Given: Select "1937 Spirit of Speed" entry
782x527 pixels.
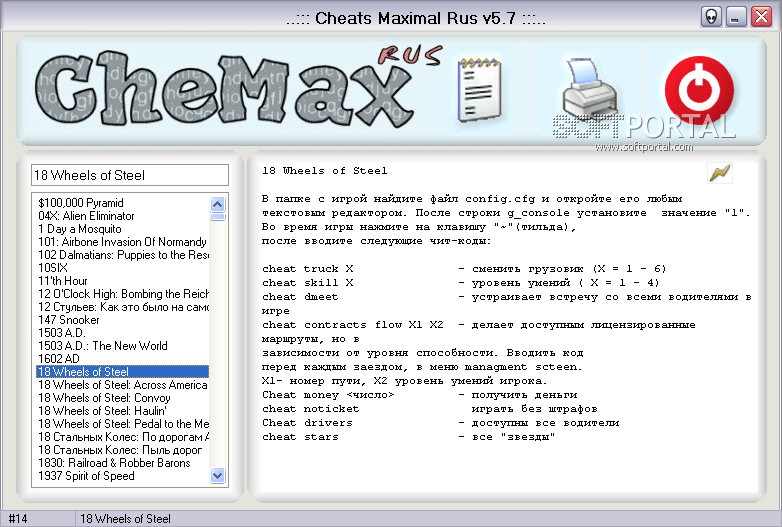Looking at the screenshot, I should click(x=123, y=475).
